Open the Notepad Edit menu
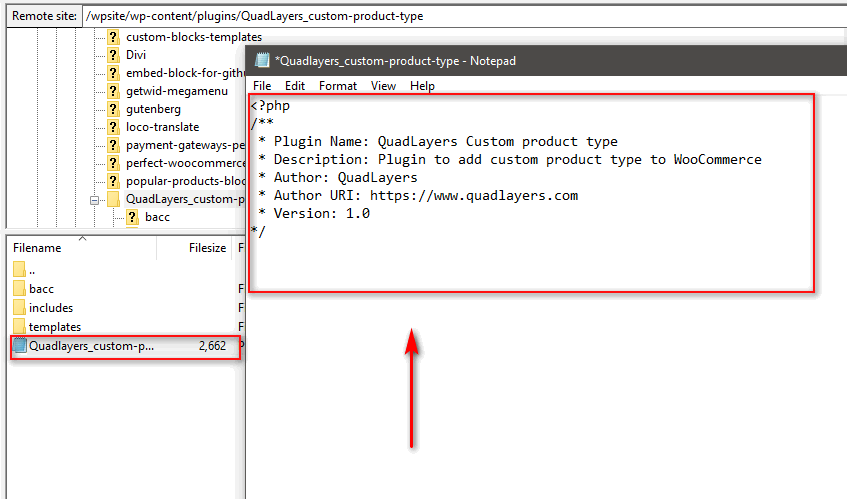Screen dimensions: 847x499 [x=295, y=86]
